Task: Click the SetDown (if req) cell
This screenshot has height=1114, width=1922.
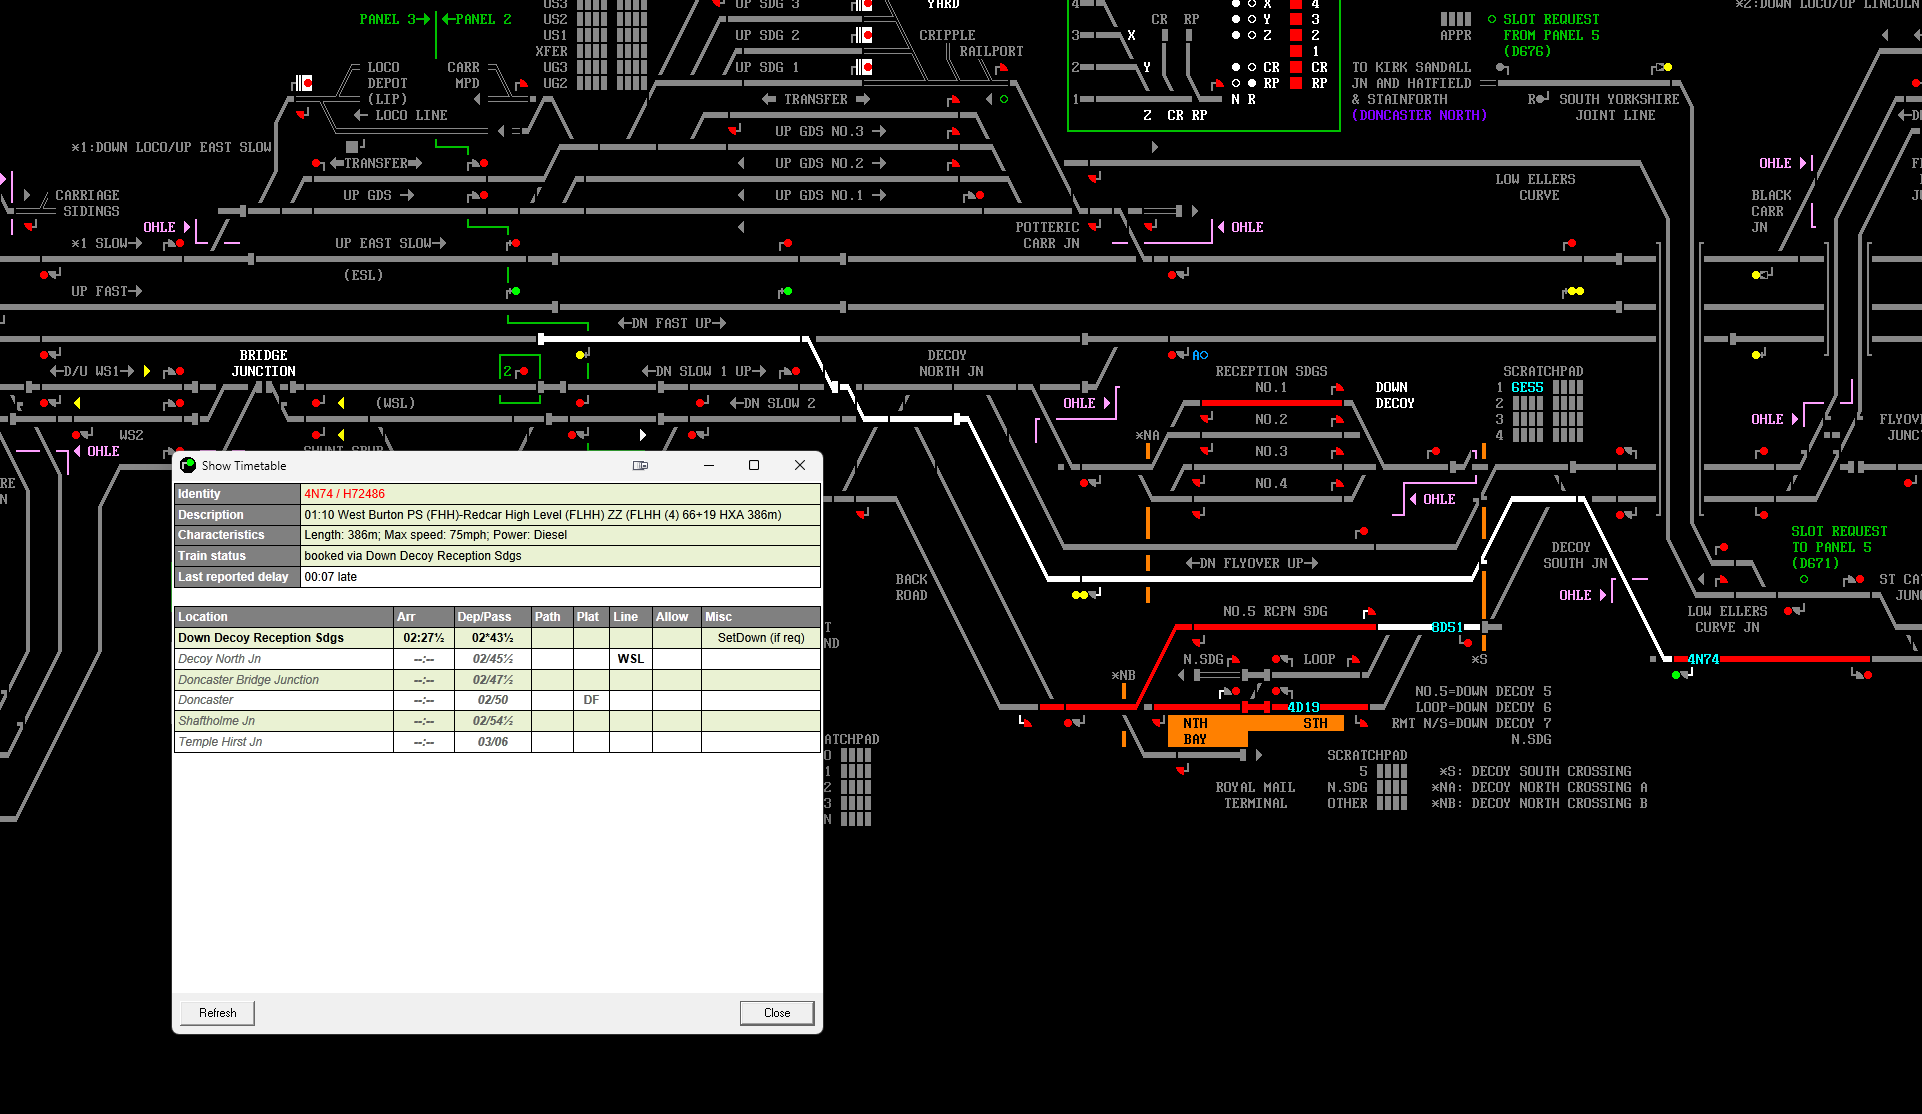Action: click(x=761, y=638)
